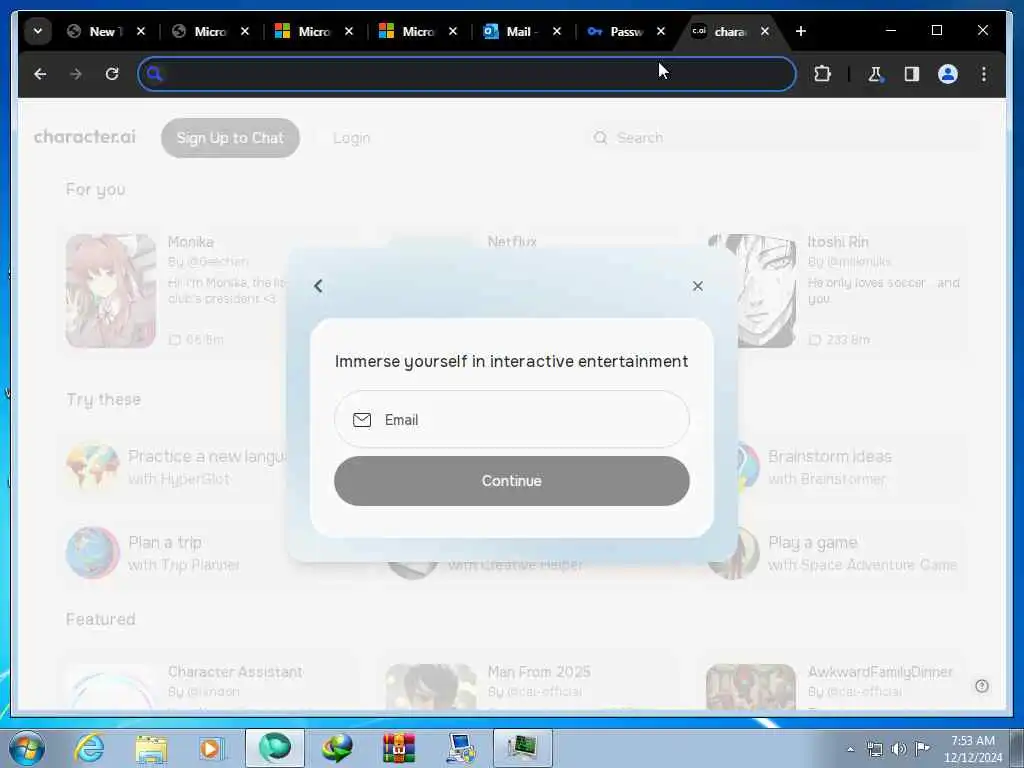
Task: Switch to the Passw tab
Action: (x=625, y=31)
